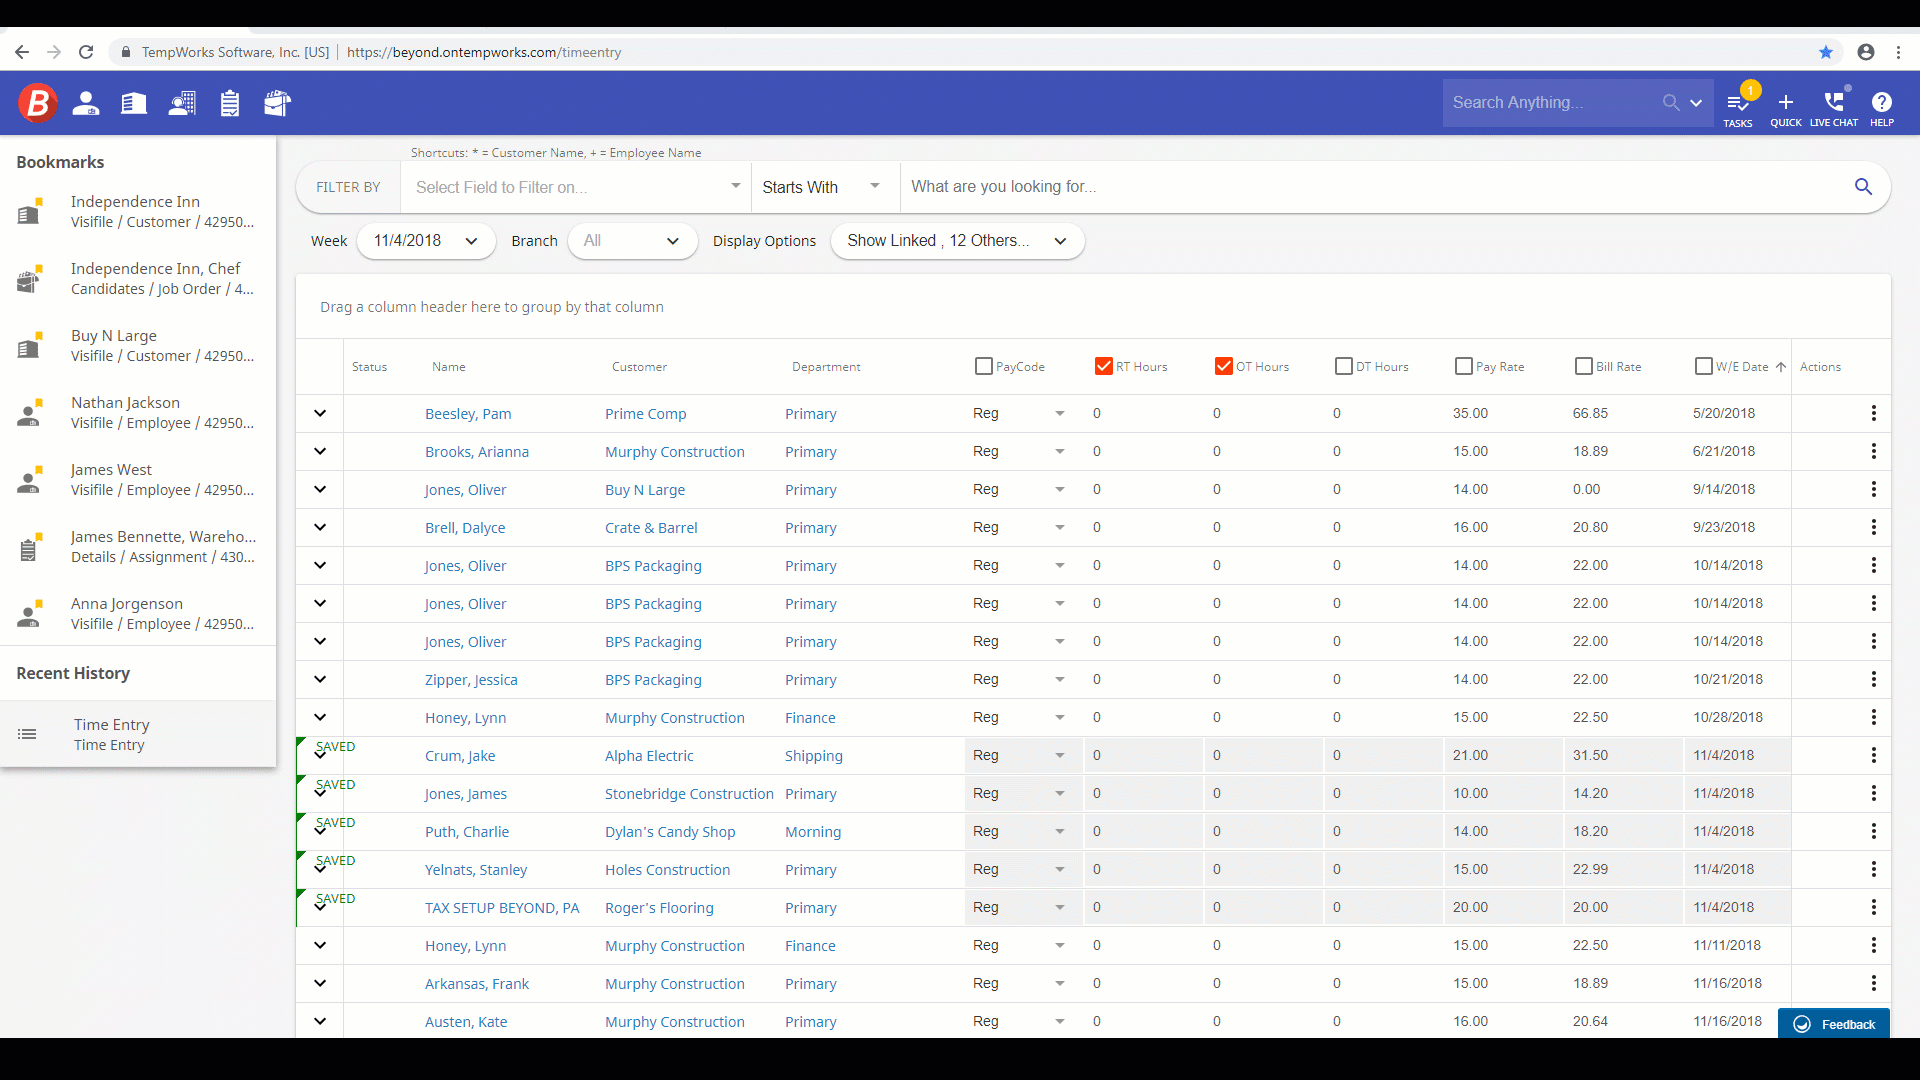Open the Tasks icon with notification badge
Screen dimensions: 1920x1080
pos(1738,104)
